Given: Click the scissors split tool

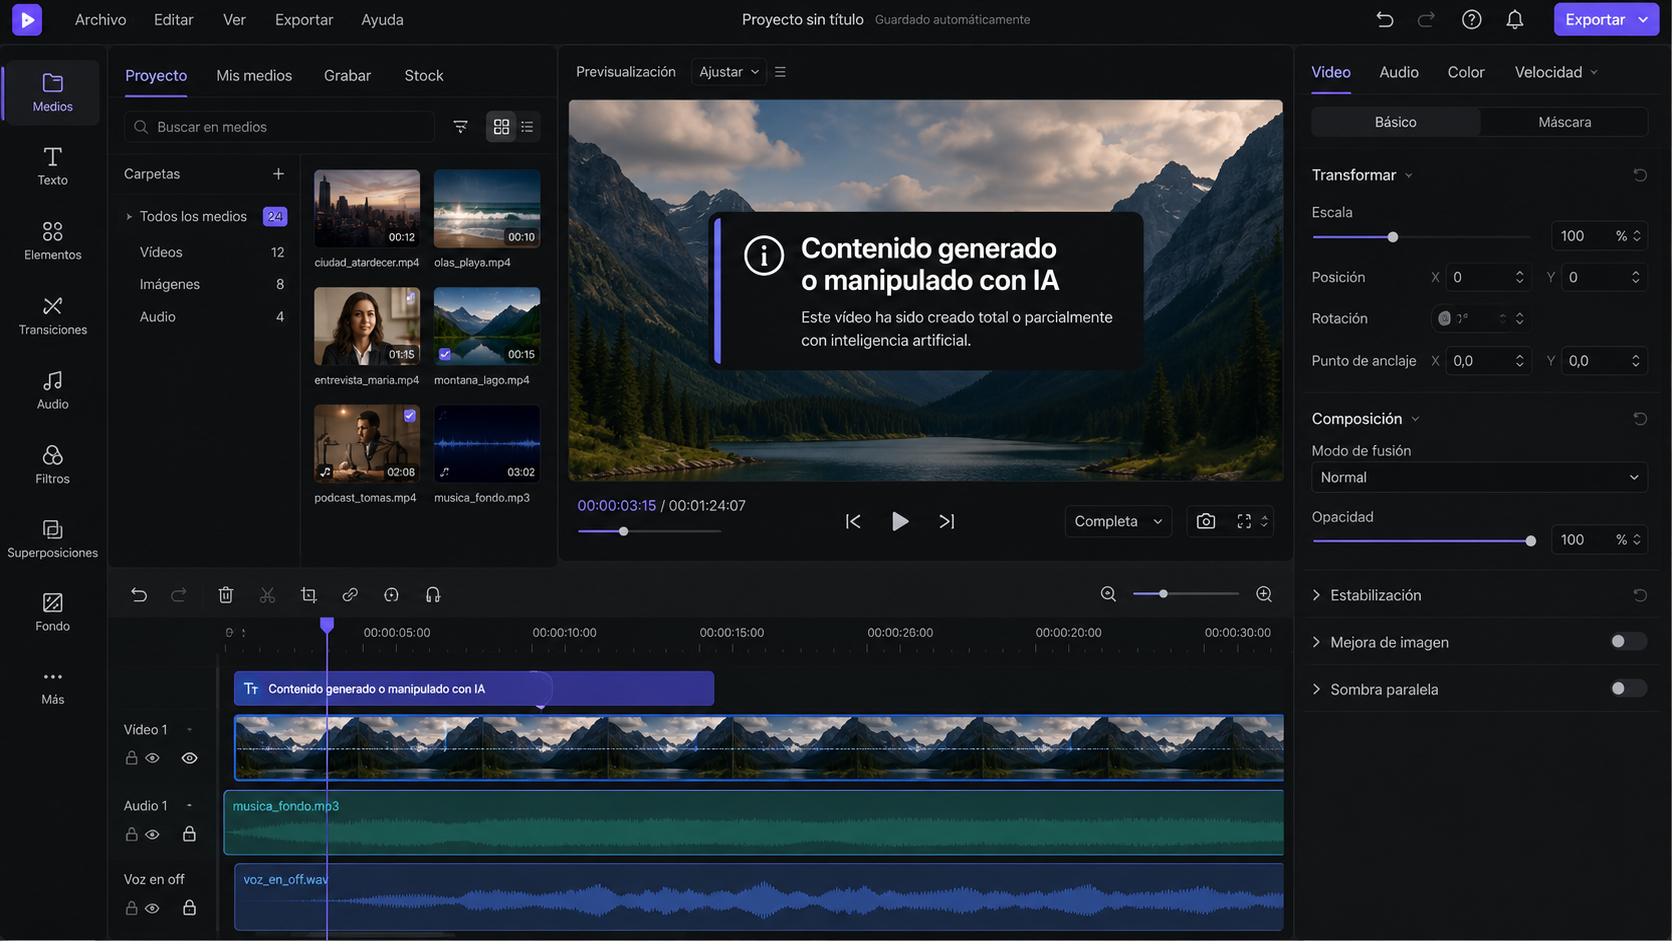Looking at the screenshot, I should click(267, 595).
